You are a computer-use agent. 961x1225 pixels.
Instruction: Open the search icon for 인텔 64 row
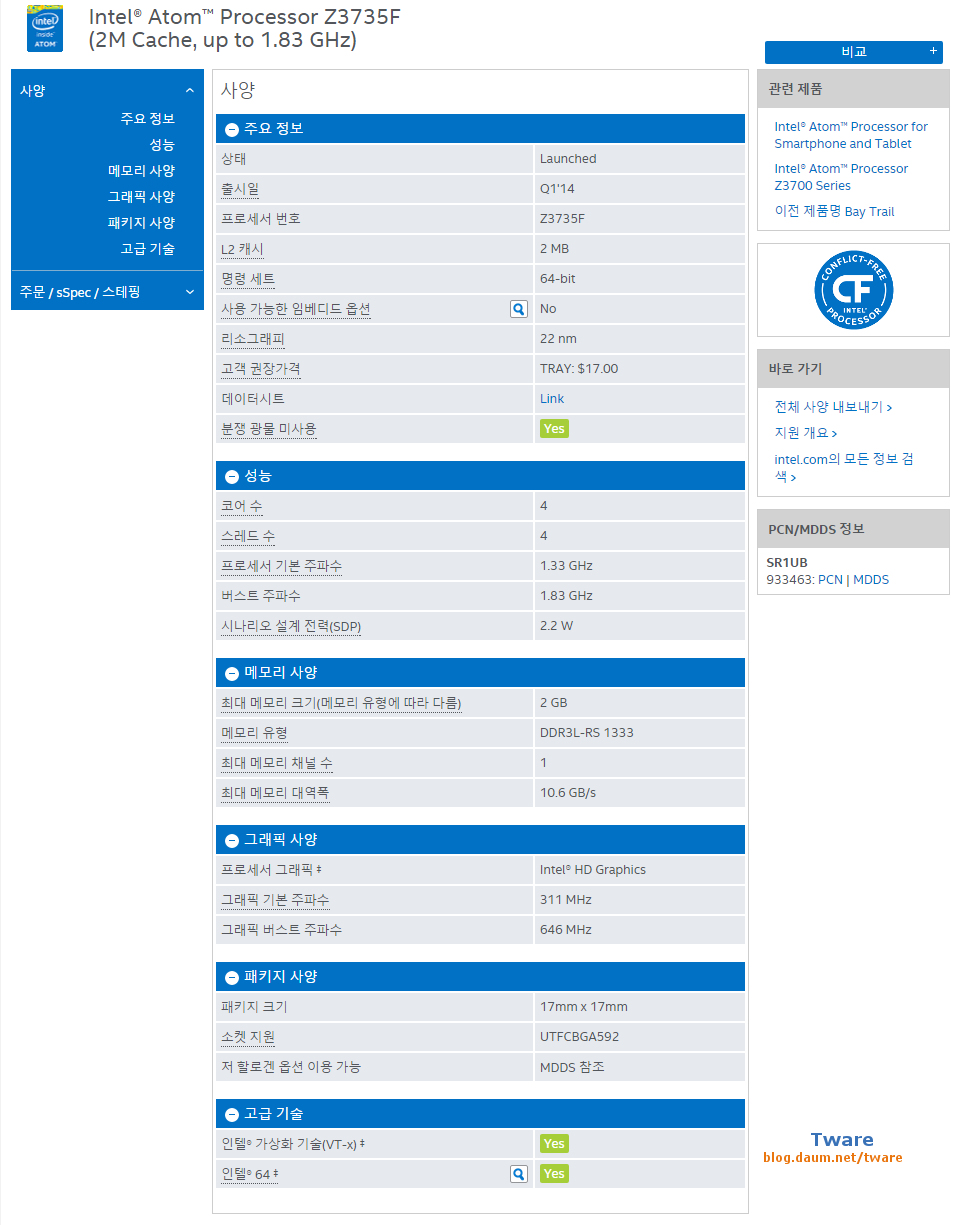[x=518, y=1174]
